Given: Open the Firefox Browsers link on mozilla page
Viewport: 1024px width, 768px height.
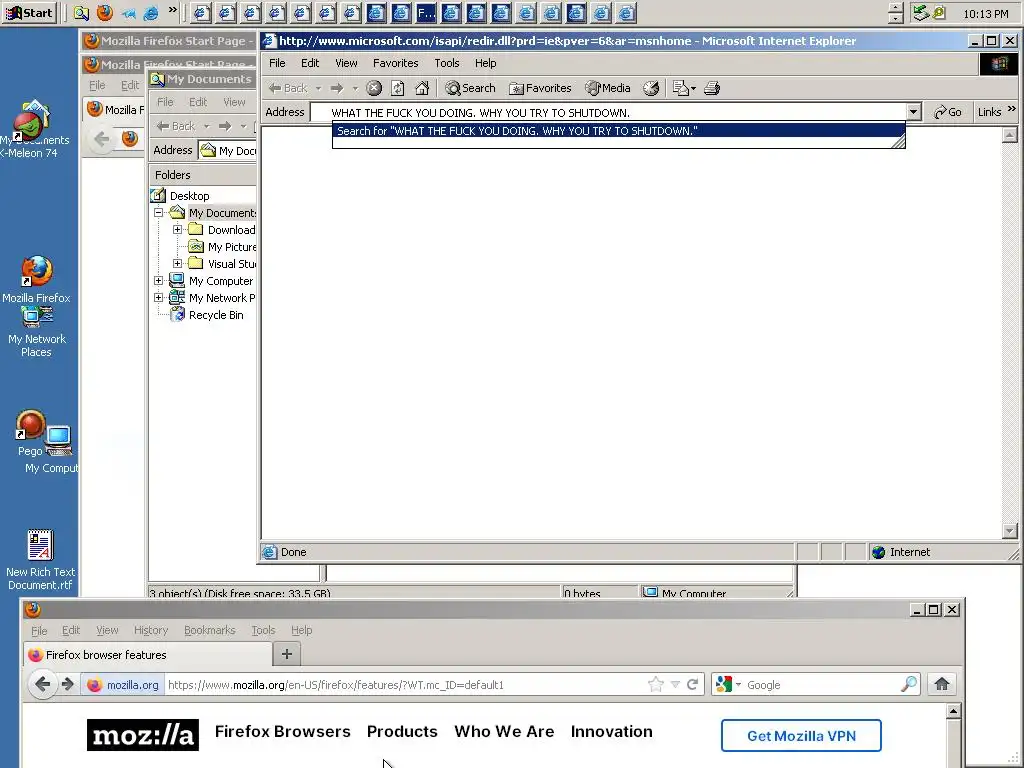Looking at the screenshot, I should pos(282,731).
